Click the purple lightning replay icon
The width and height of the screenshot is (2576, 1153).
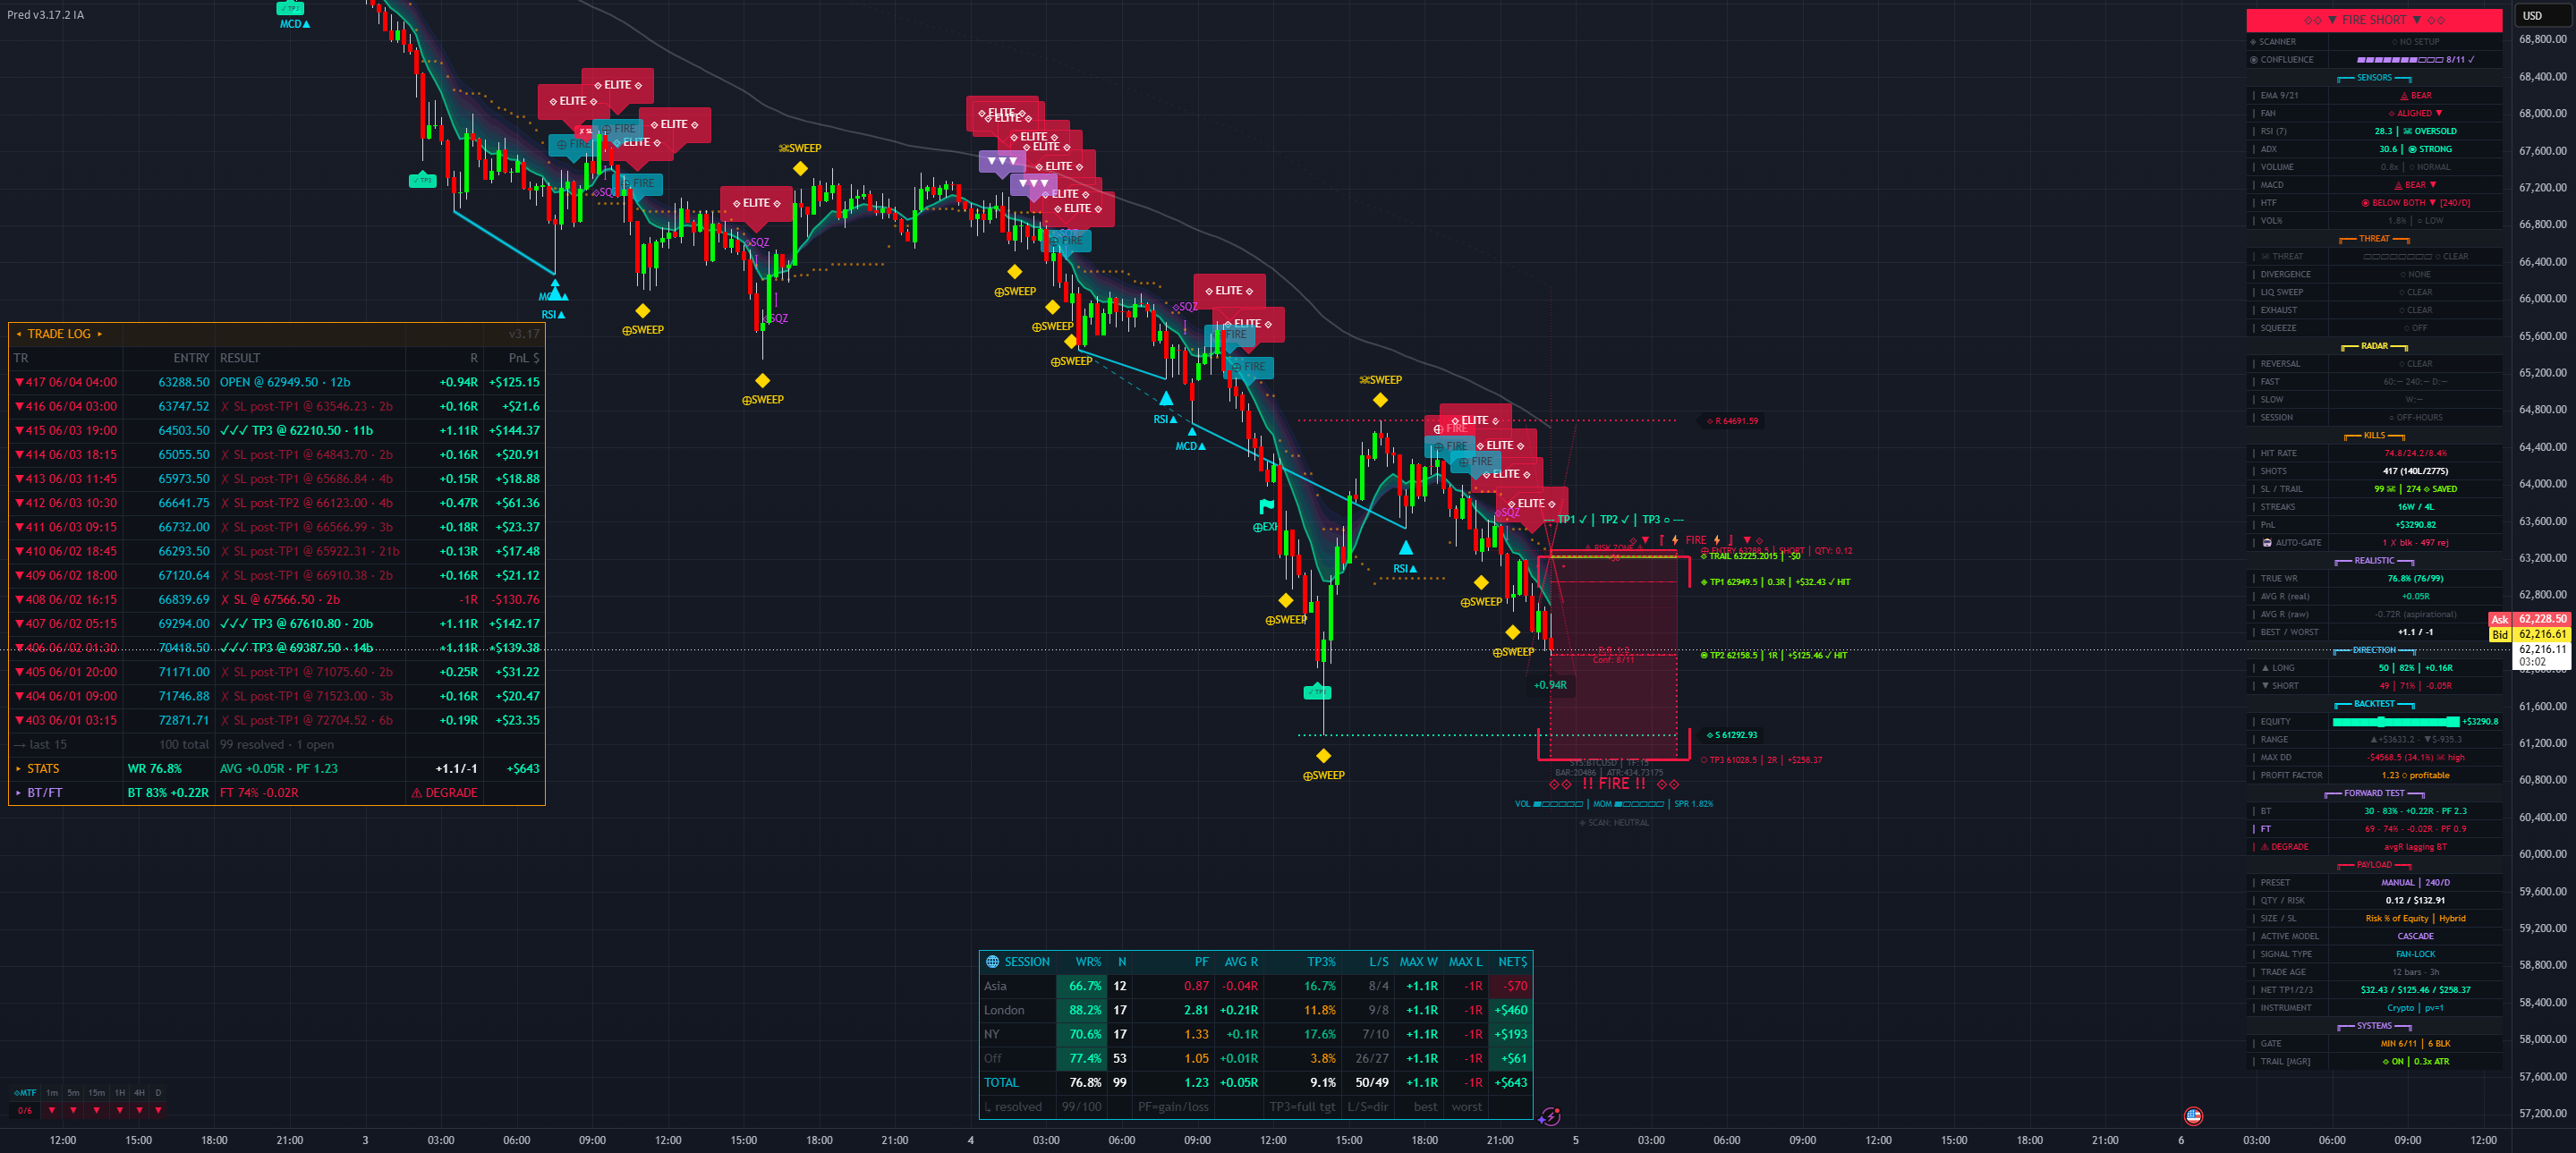(x=1549, y=1116)
